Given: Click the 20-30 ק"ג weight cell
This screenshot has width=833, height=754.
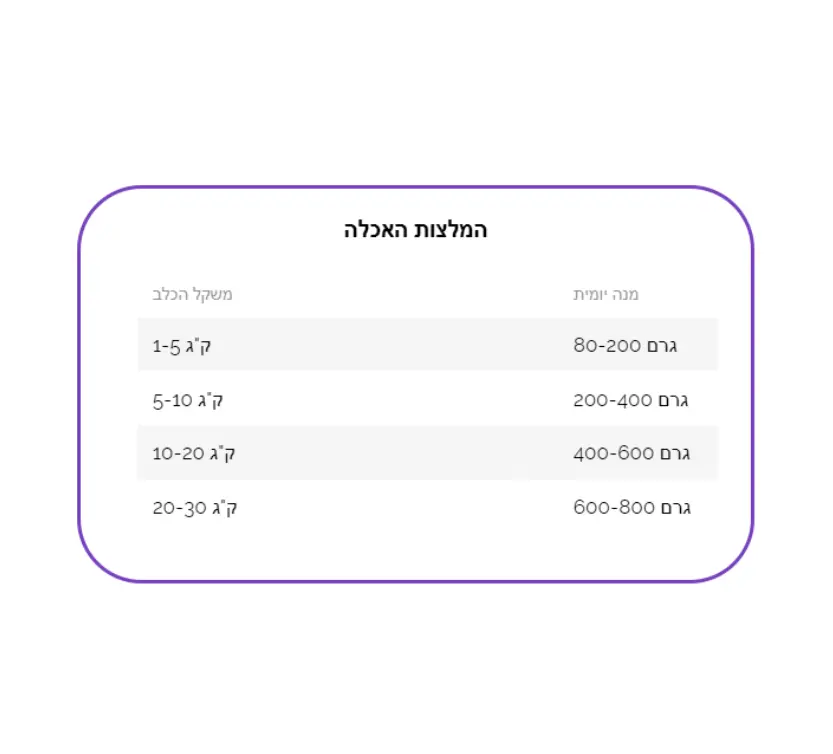Looking at the screenshot, I should (194, 507).
